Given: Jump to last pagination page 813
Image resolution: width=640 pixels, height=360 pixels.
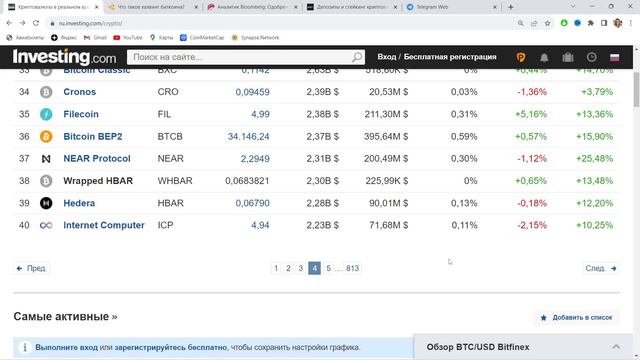Looking at the screenshot, I should [352, 268].
